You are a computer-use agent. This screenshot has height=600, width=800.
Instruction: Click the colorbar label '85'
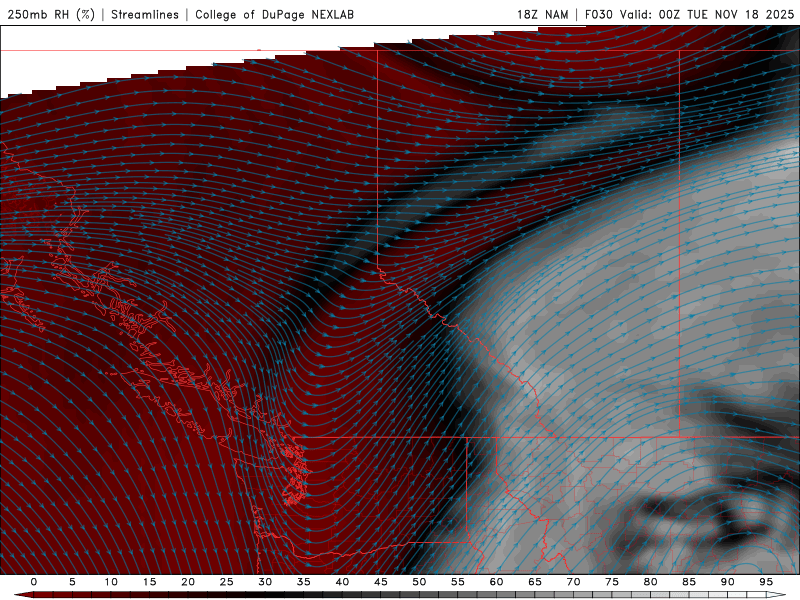[689, 582]
